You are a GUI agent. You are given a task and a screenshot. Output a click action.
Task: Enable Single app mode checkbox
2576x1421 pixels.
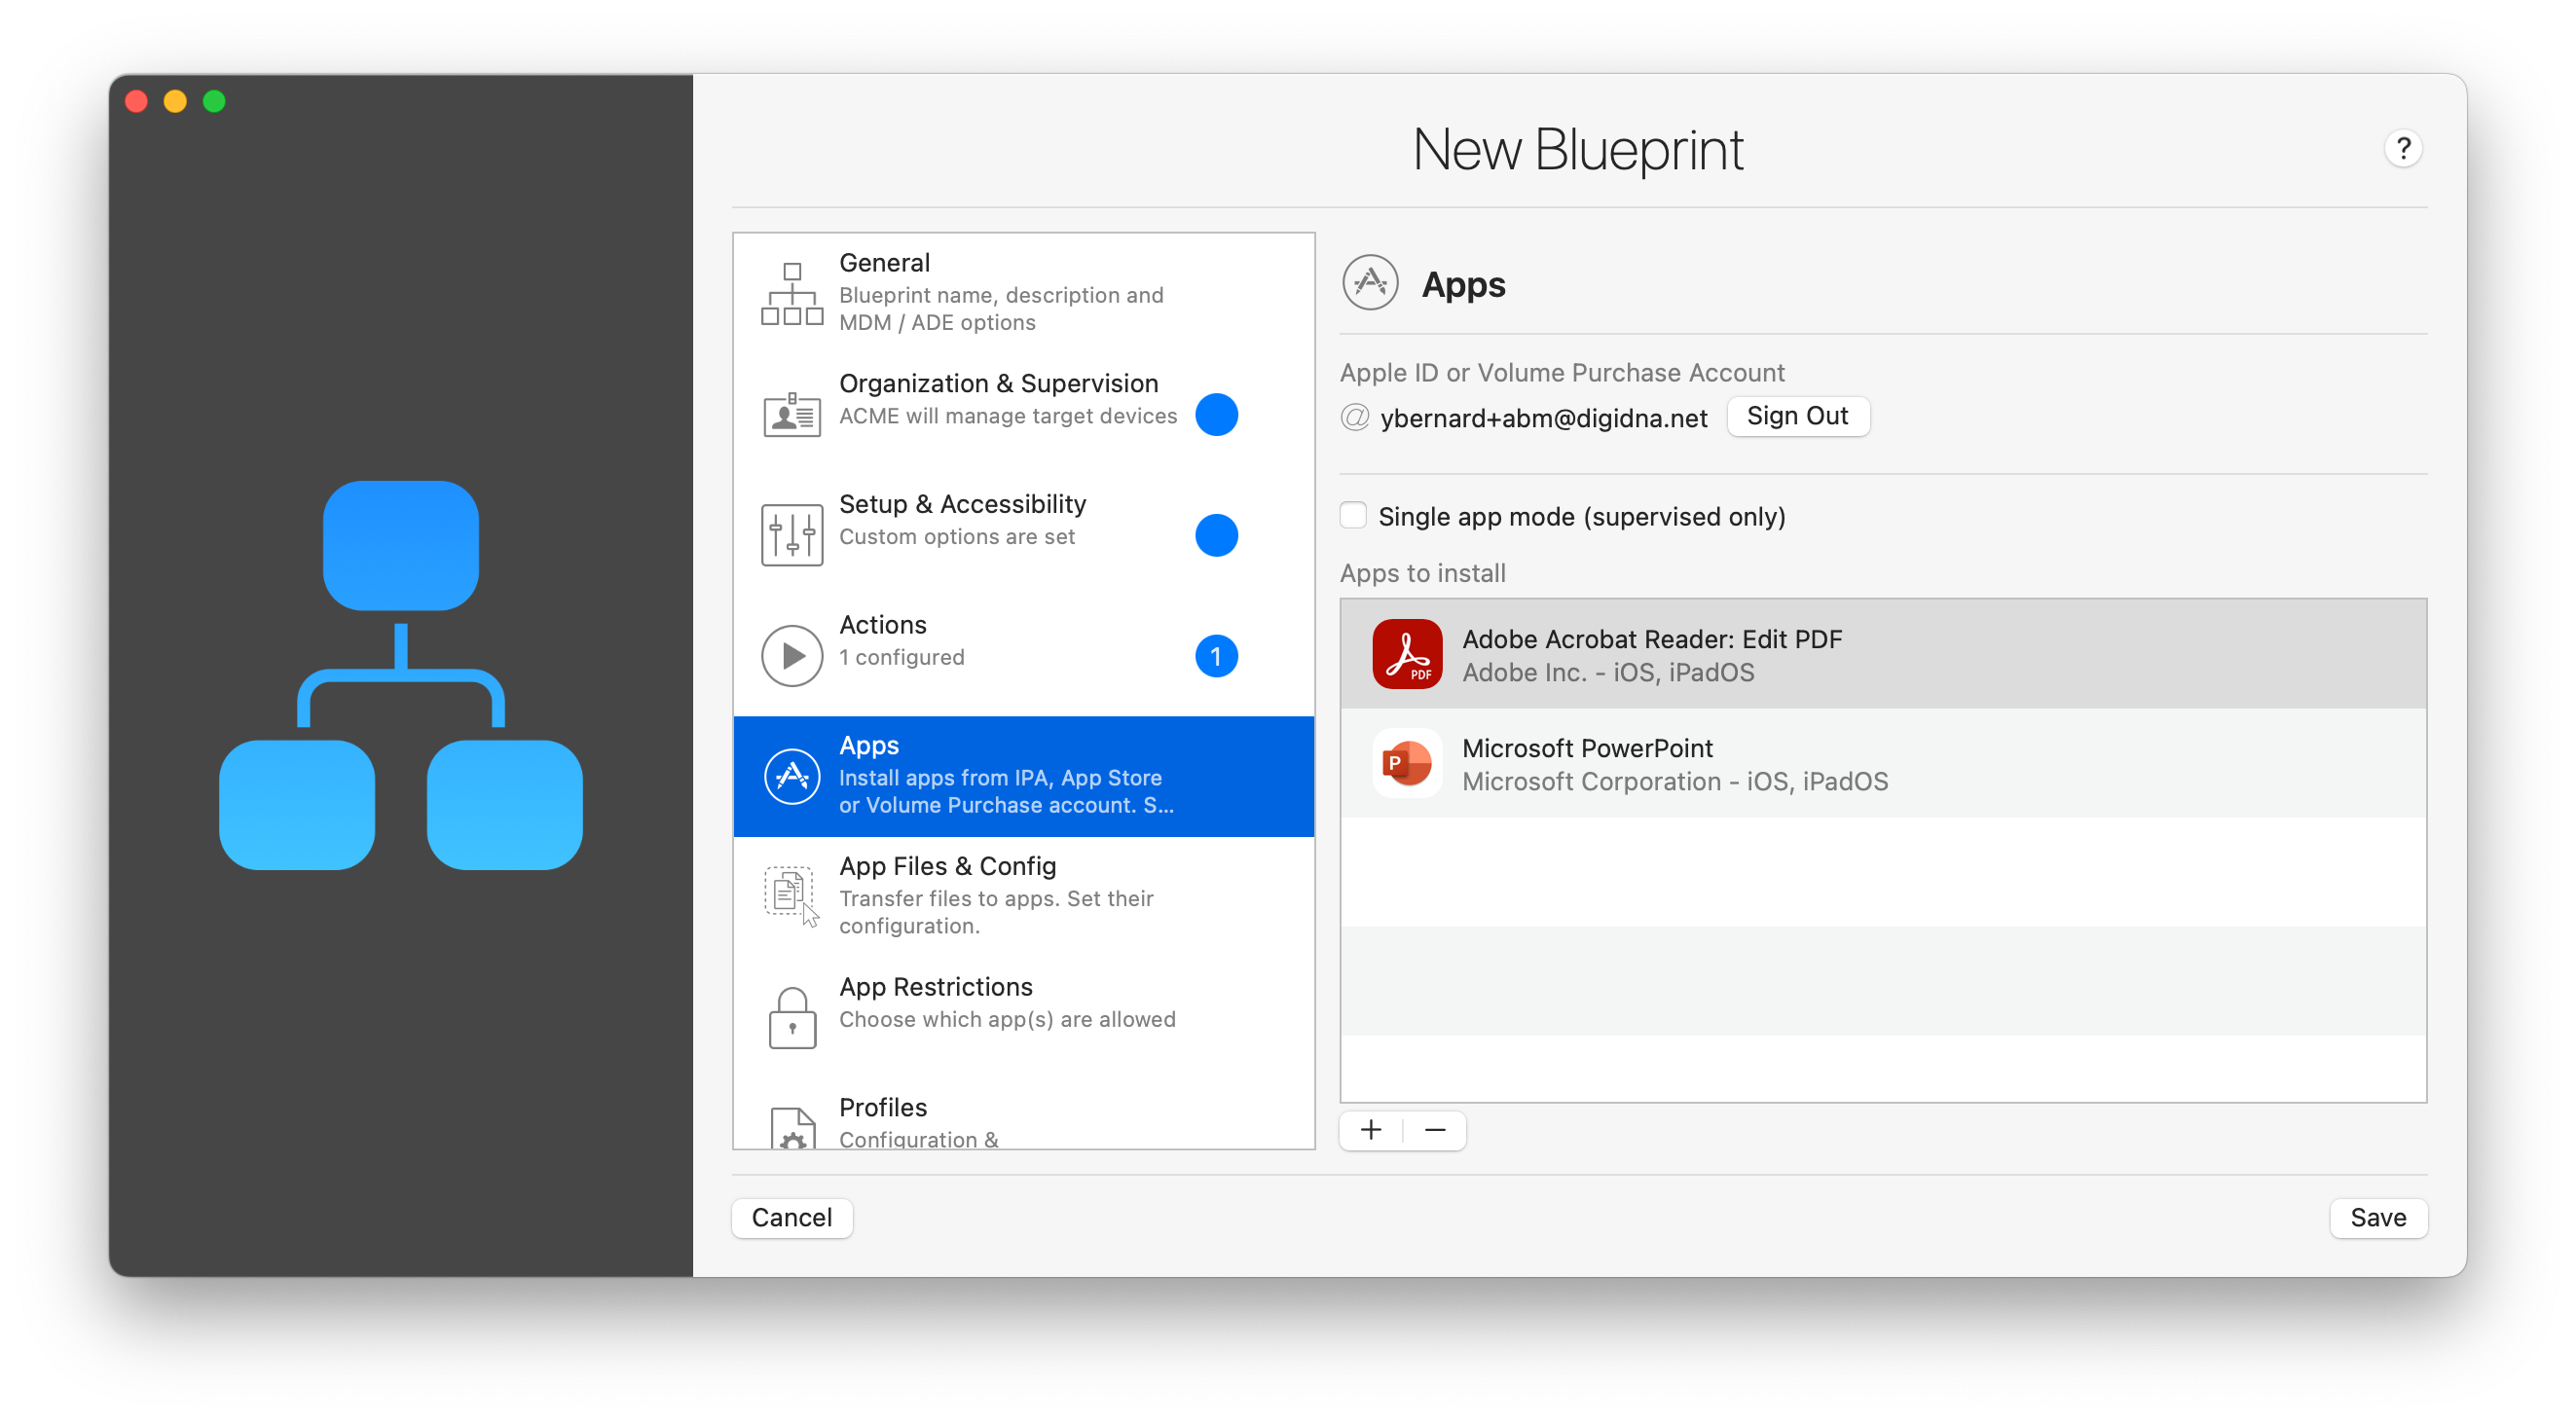1353,516
